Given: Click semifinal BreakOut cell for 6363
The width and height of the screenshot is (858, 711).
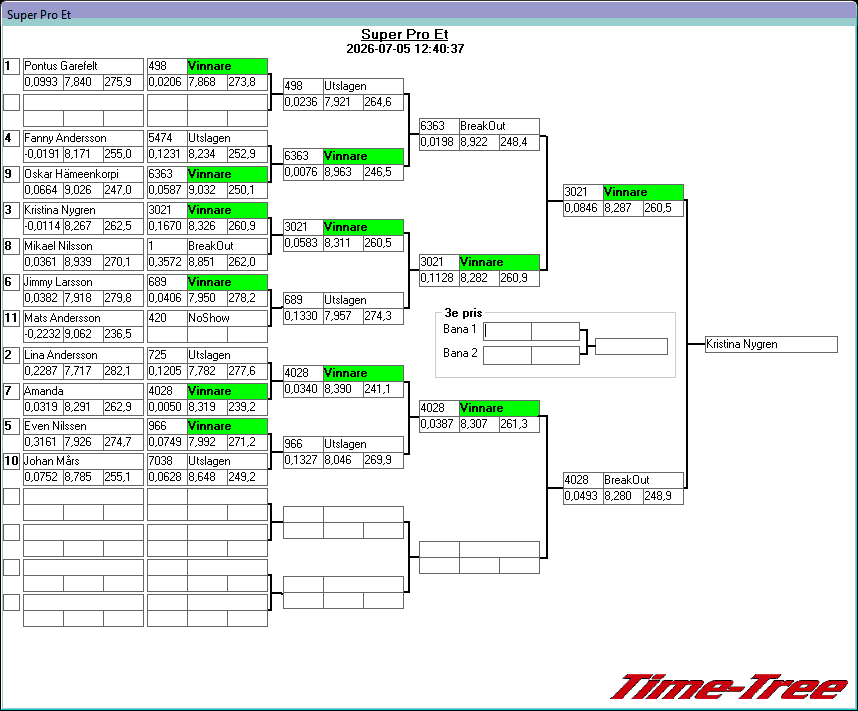Looking at the screenshot, I should point(499,126).
